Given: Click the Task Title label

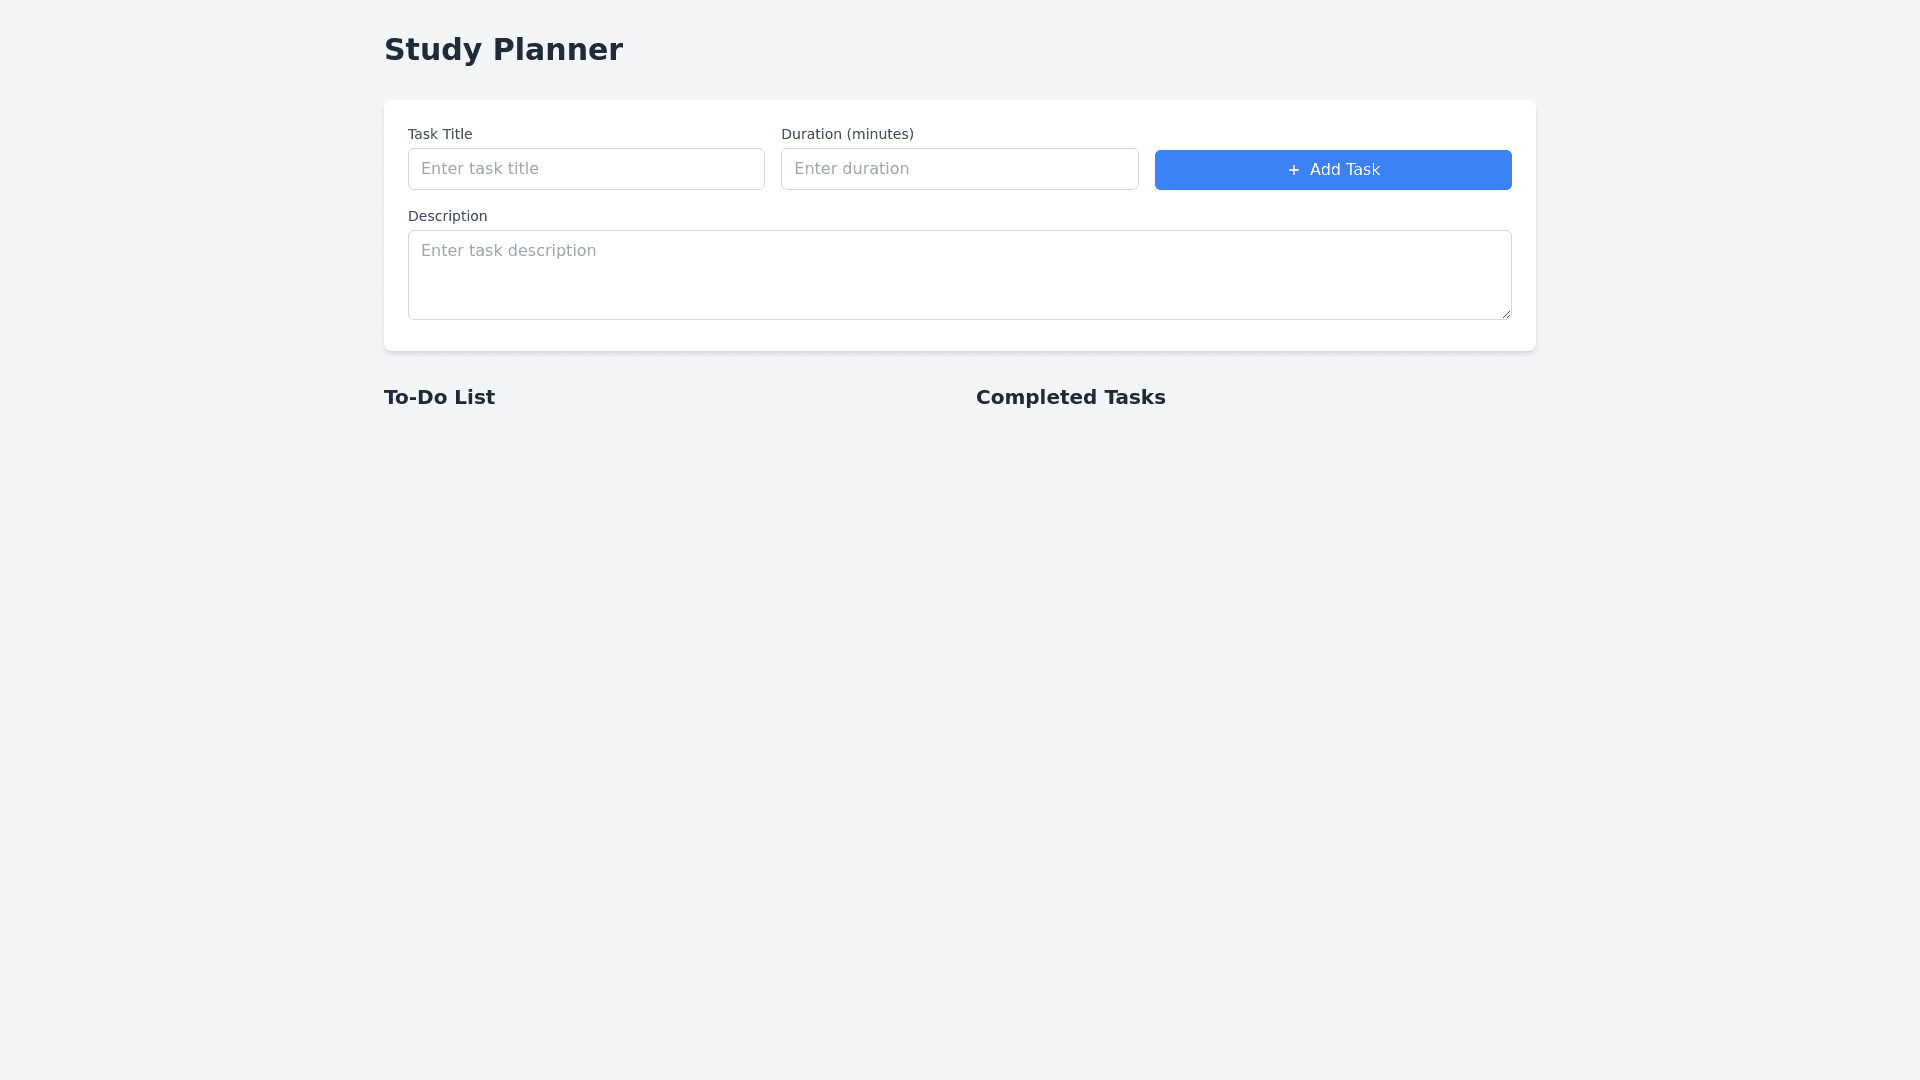Looking at the screenshot, I should 440,134.
